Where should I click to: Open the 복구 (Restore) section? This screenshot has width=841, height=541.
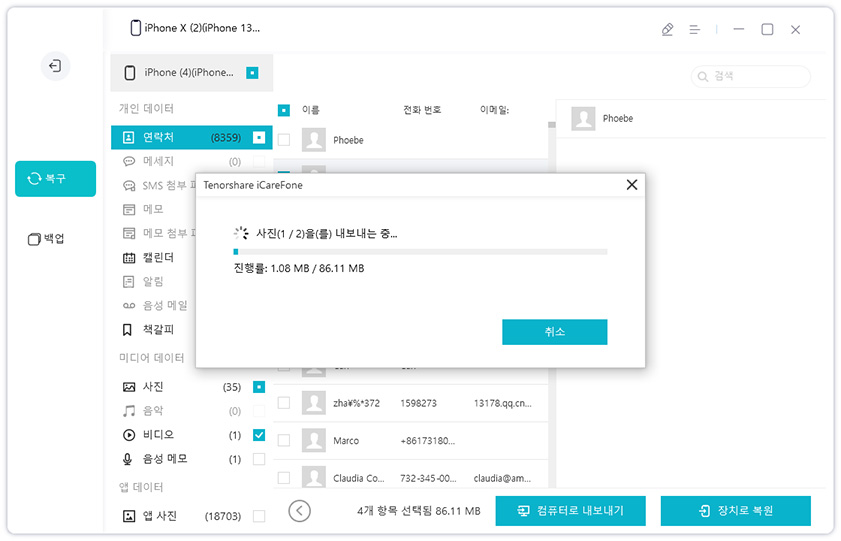pos(55,179)
